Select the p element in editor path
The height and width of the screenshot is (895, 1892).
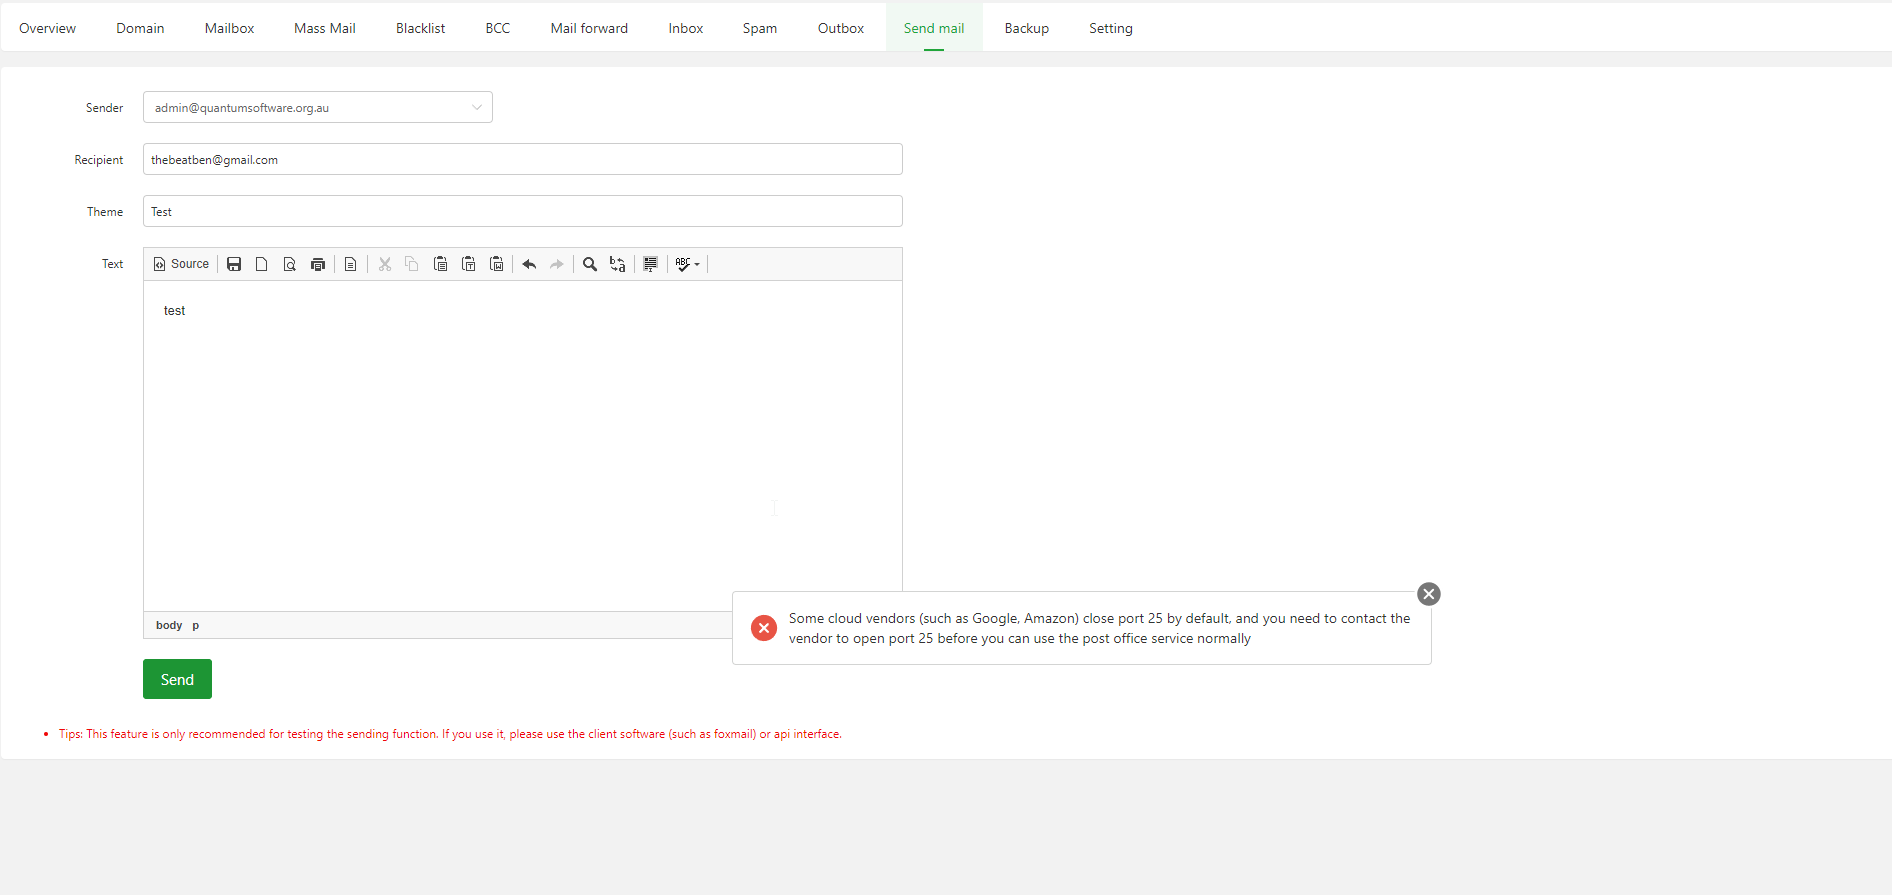(x=196, y=625)
